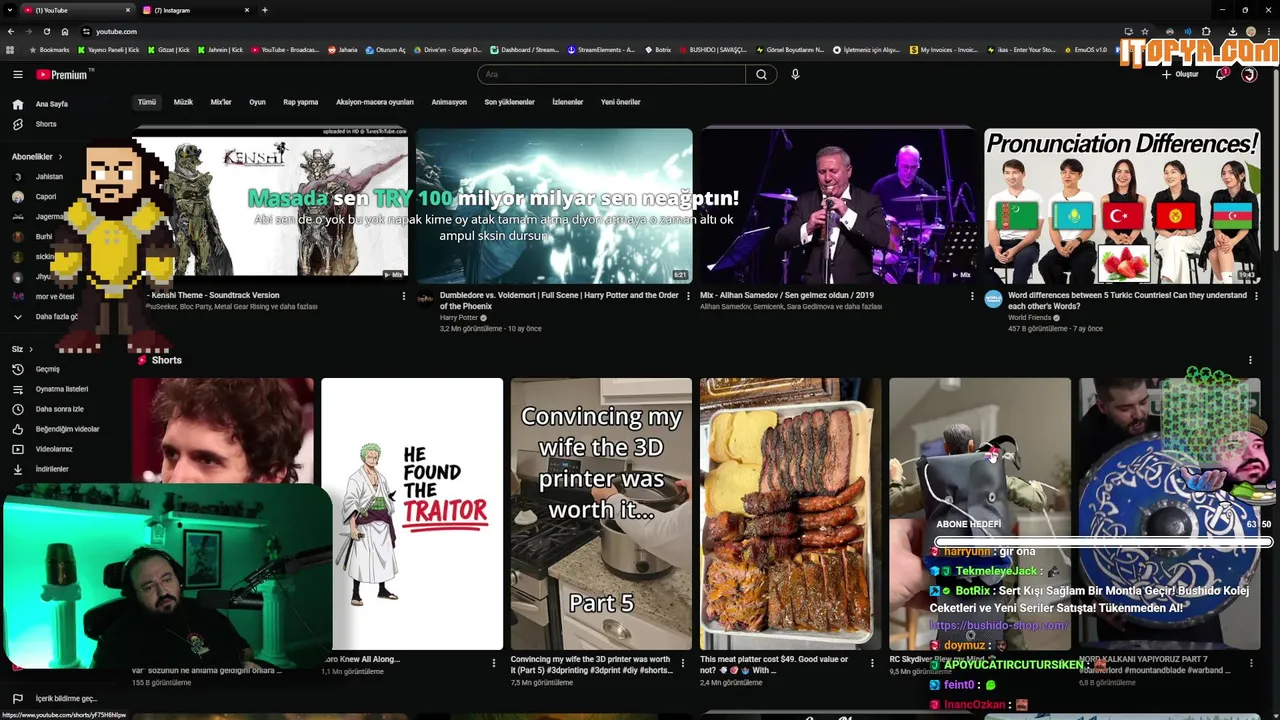Select the İzlenenler filter chip
Screen dimensions: 1280x720
(x=568, y=102)
